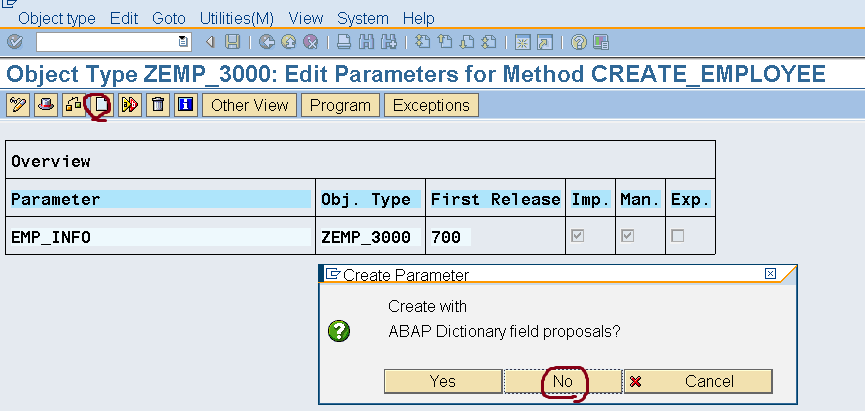
Task: Toggle the Imp. checkbox for EMP_INFO
Action: pyautogui.click(x=578, y=236)
